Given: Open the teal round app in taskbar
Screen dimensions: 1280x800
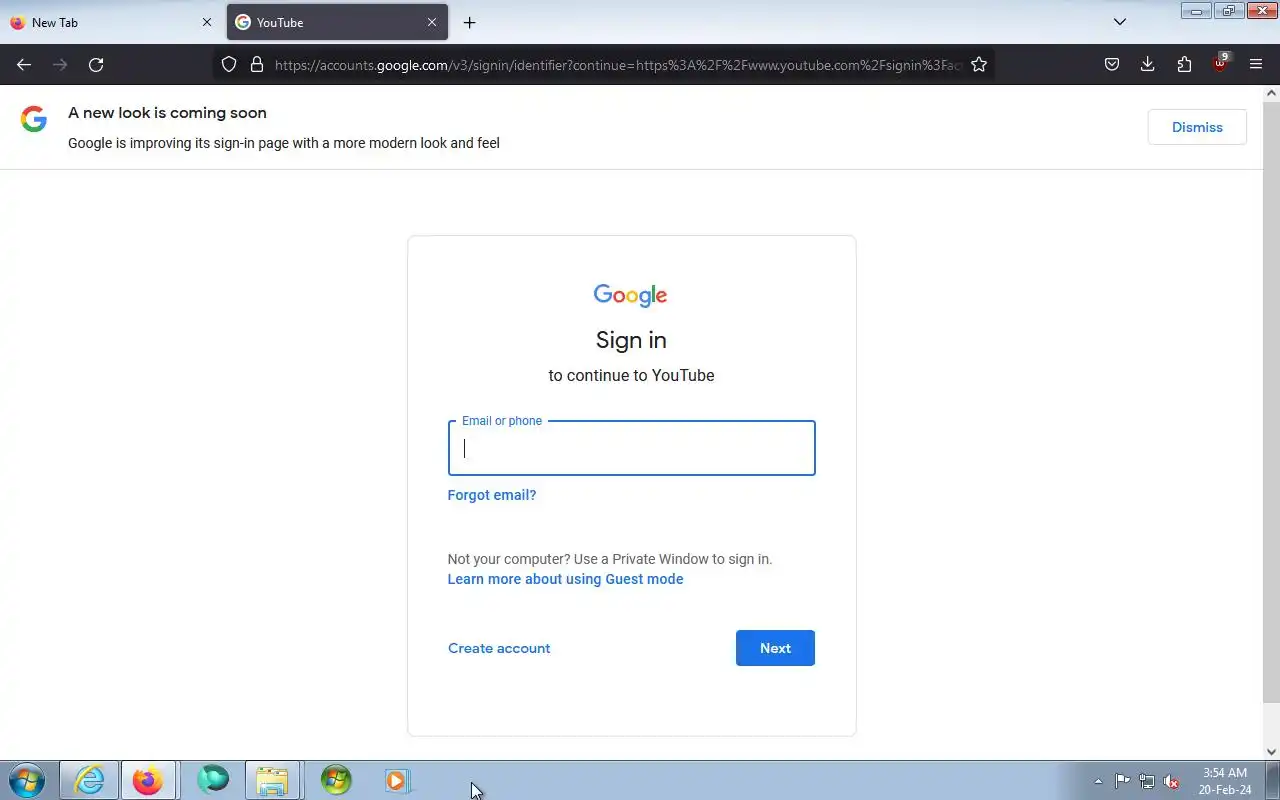Looking at the screenshot, I should [x=213, y=780].
